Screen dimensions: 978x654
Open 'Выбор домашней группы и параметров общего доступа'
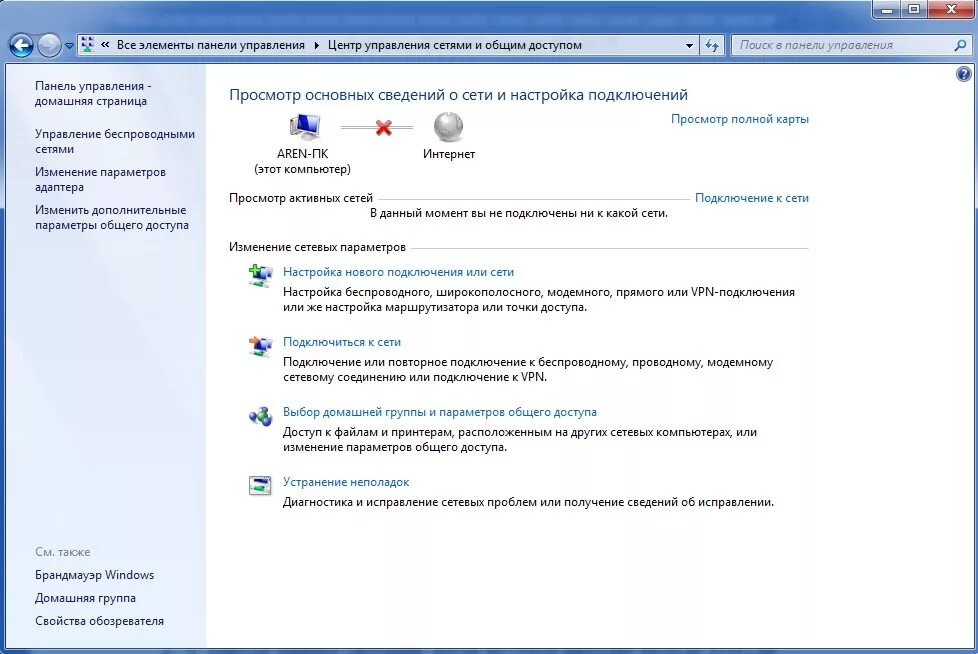(x=440, y=412)
